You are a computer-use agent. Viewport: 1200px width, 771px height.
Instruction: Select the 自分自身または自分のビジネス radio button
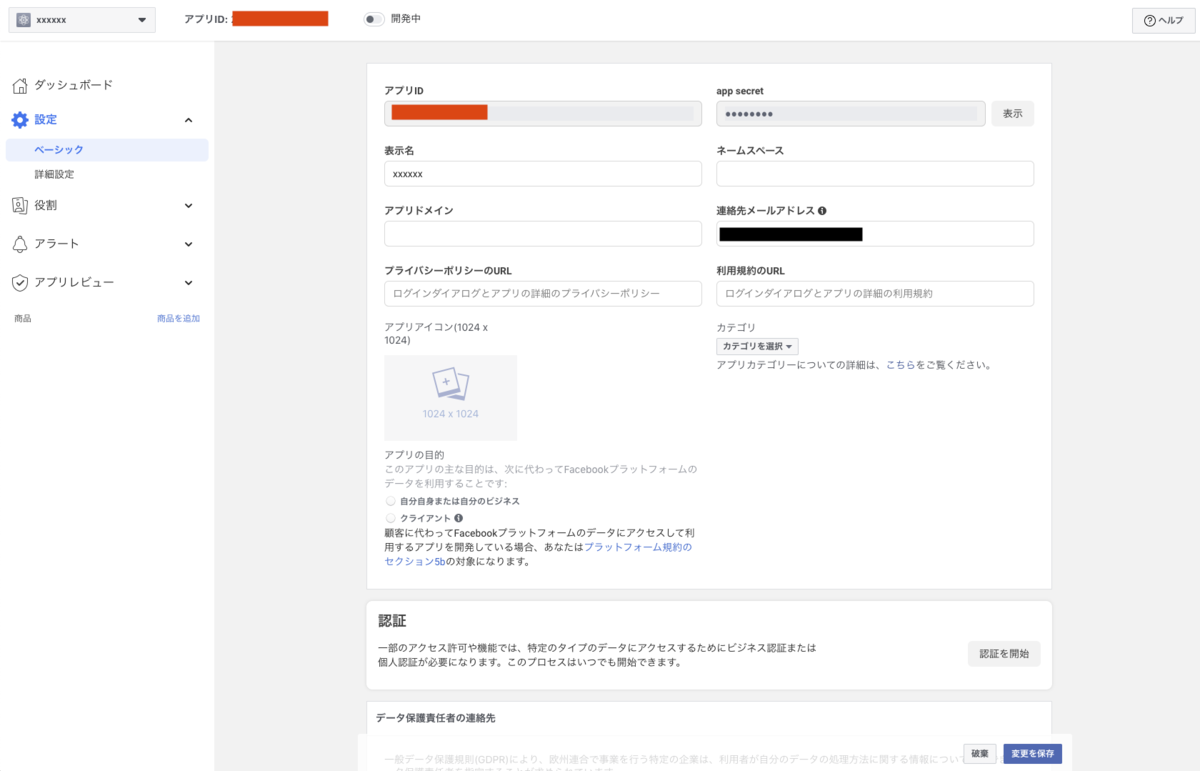pos(390,501)
